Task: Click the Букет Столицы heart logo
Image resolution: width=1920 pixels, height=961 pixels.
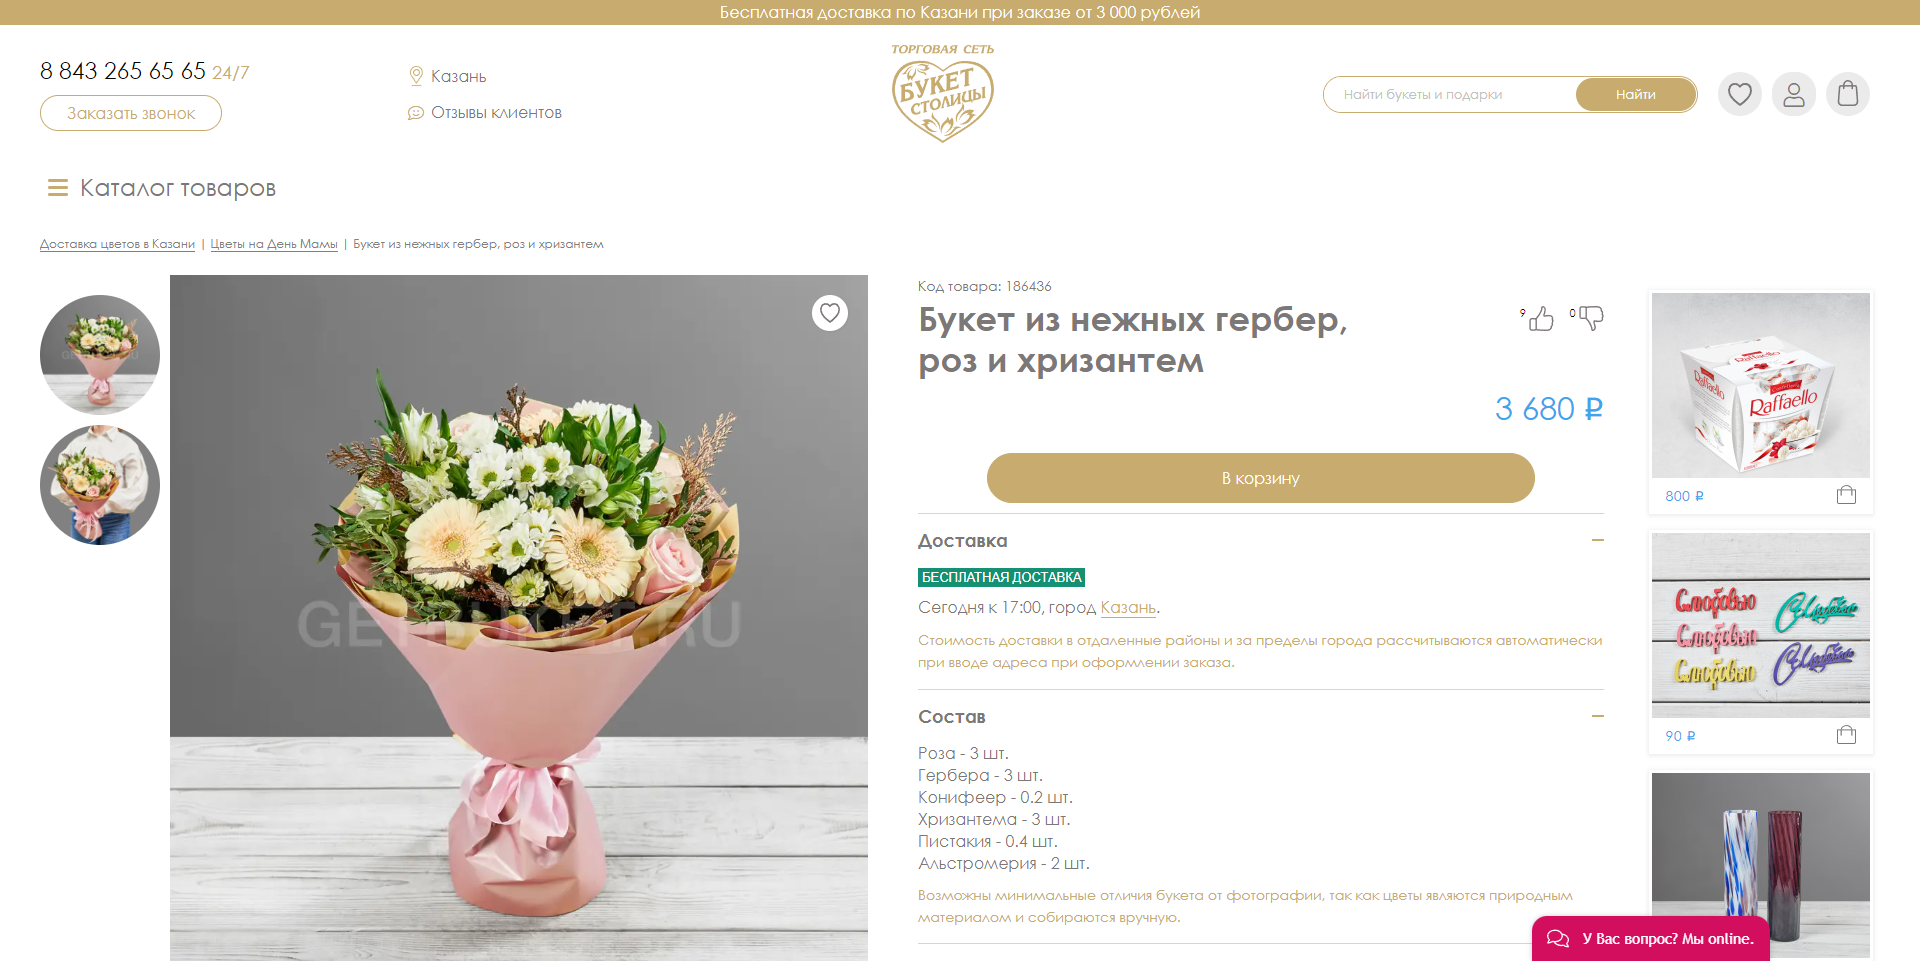Action: [x=942, y=94]
